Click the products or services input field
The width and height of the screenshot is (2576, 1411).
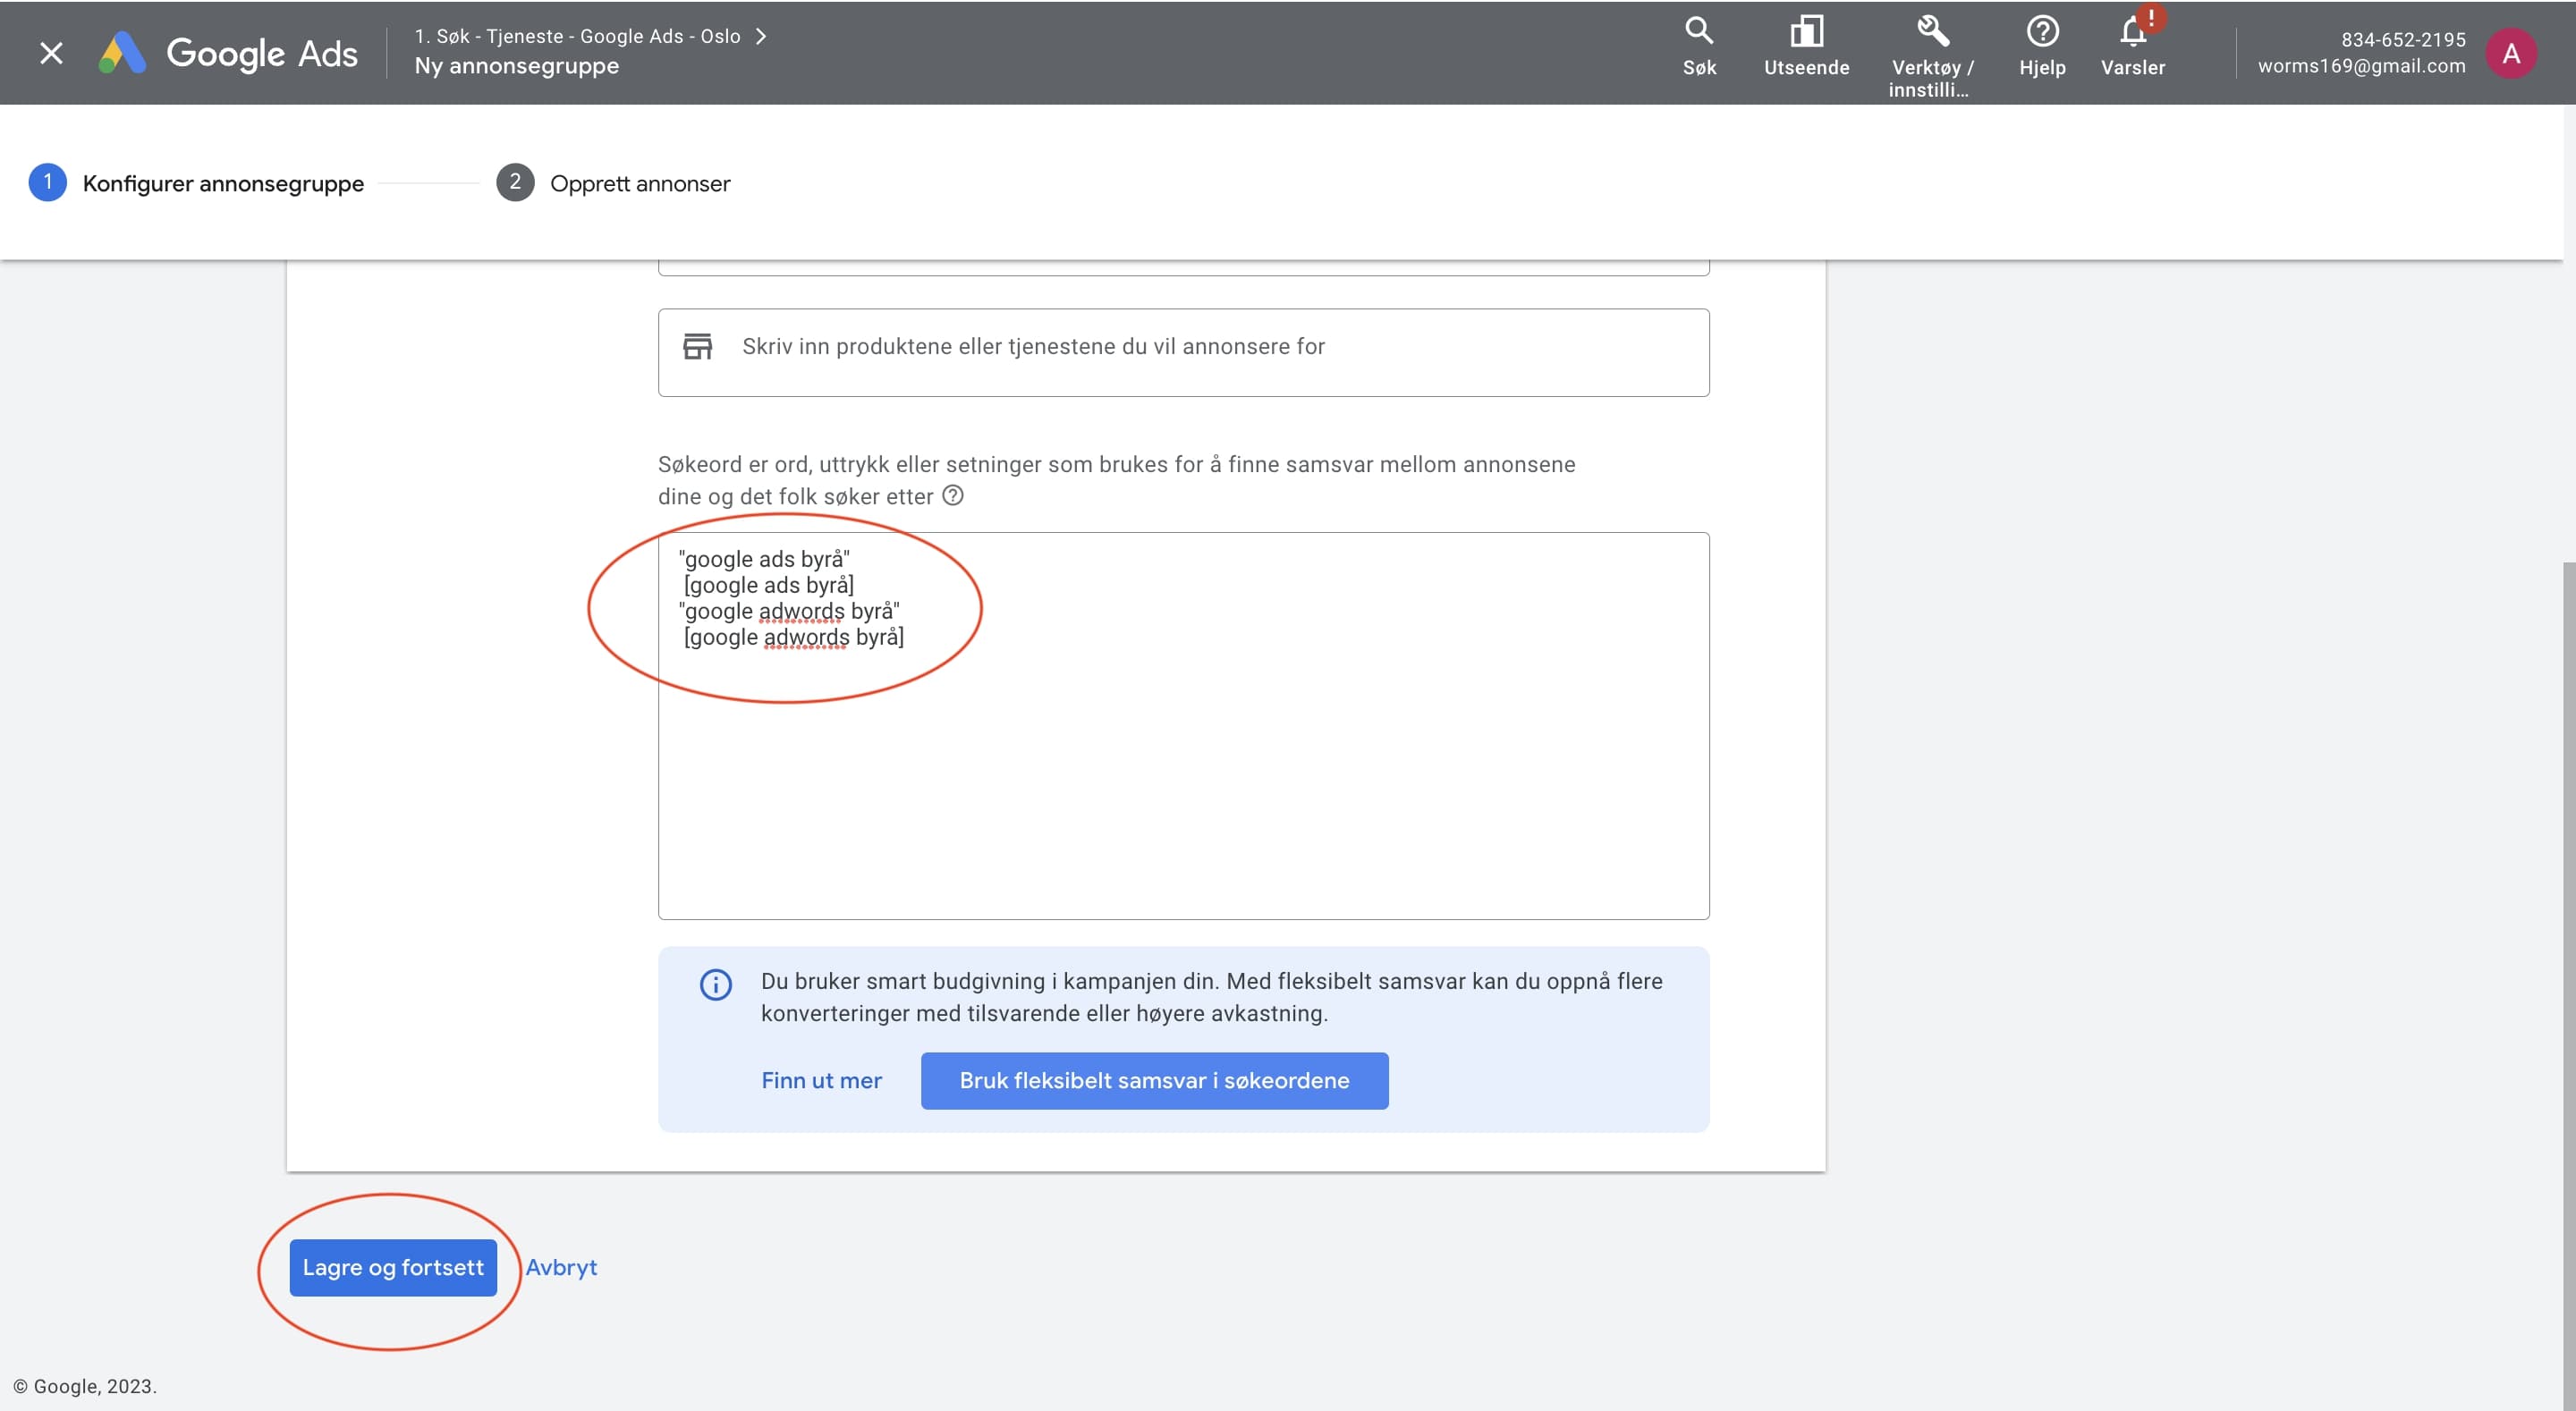point(1183,347)
